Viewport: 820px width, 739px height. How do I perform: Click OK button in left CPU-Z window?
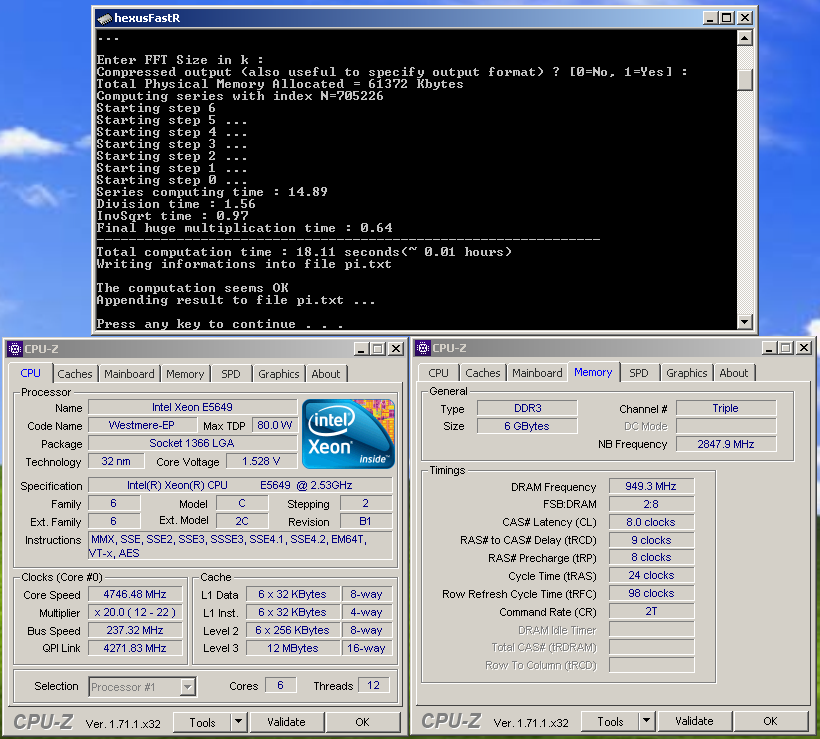(362, 722)
